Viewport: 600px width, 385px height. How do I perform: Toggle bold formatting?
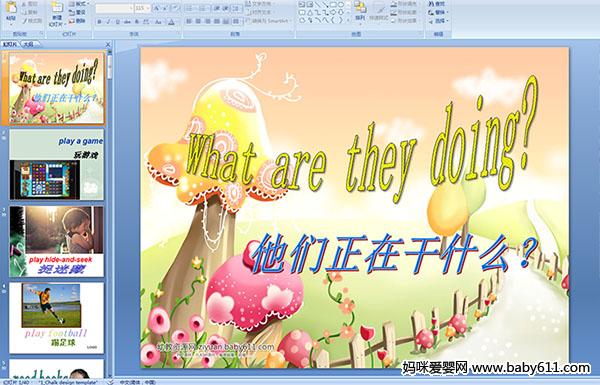tap(99, 22)
